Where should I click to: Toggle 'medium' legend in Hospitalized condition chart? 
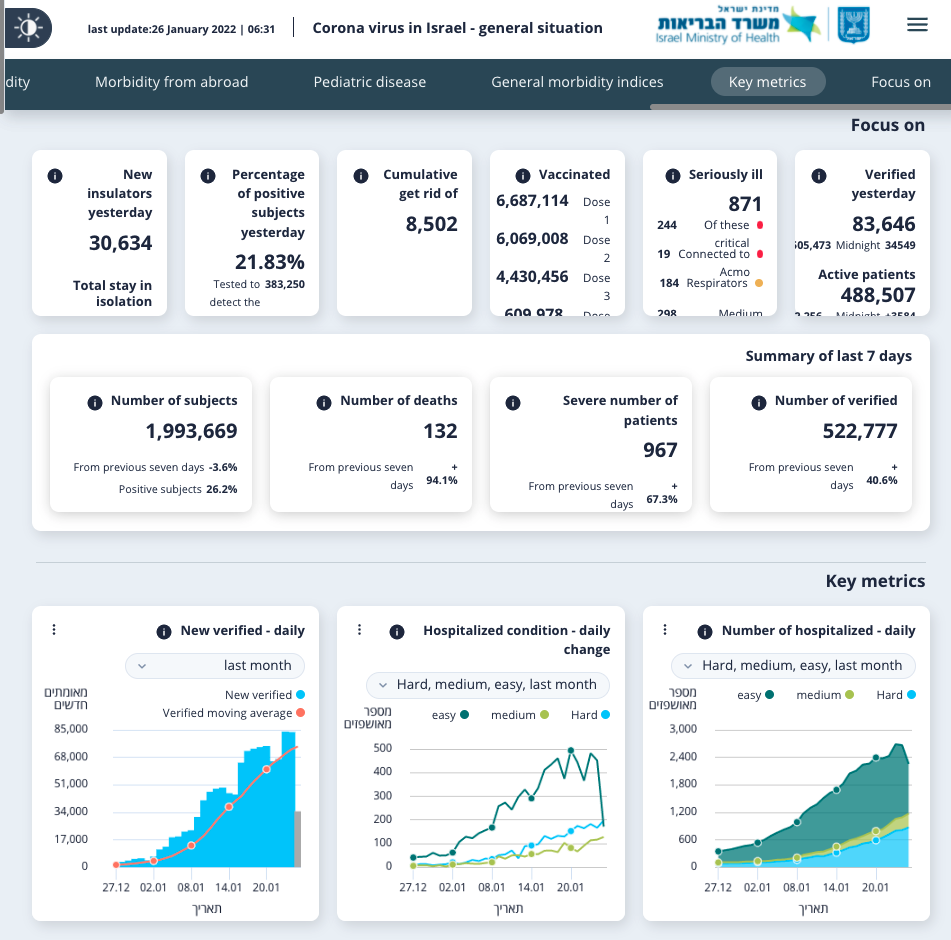[520, 715]
